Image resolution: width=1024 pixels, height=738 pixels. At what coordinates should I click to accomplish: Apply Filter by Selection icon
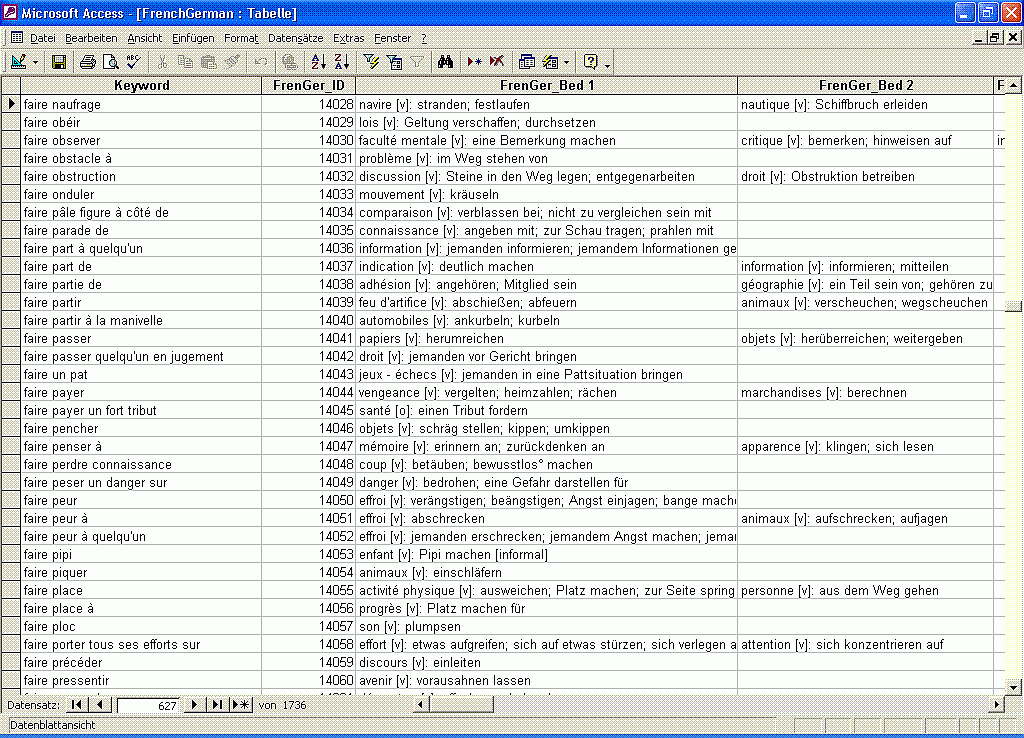coord(371,62)
